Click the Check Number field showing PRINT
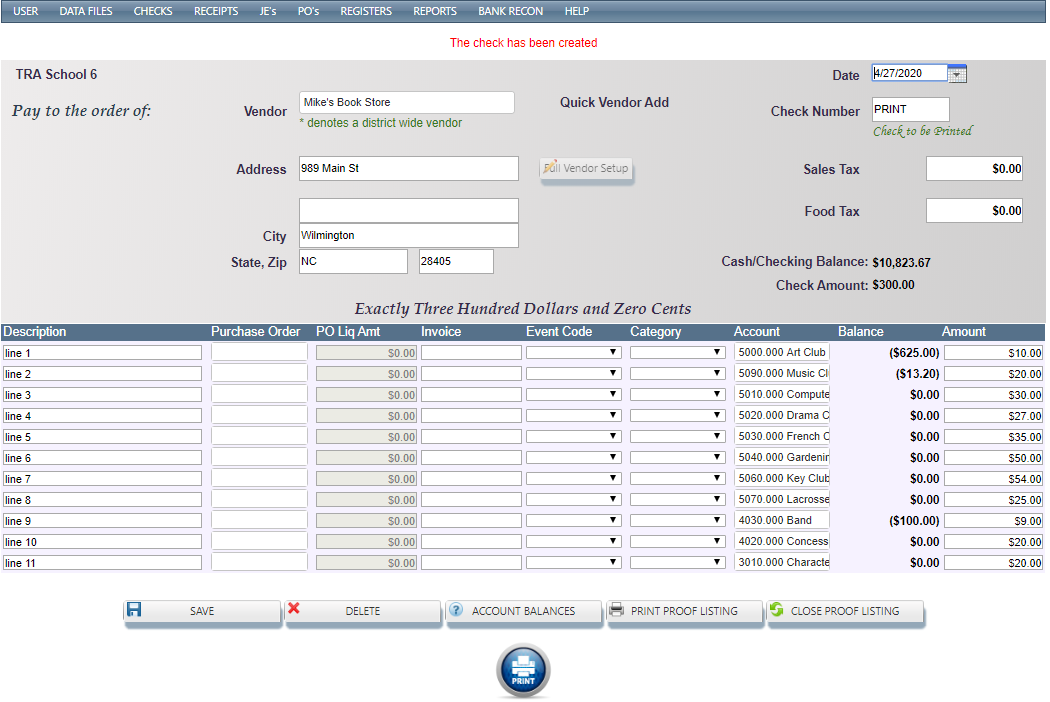 click(911, 109)
